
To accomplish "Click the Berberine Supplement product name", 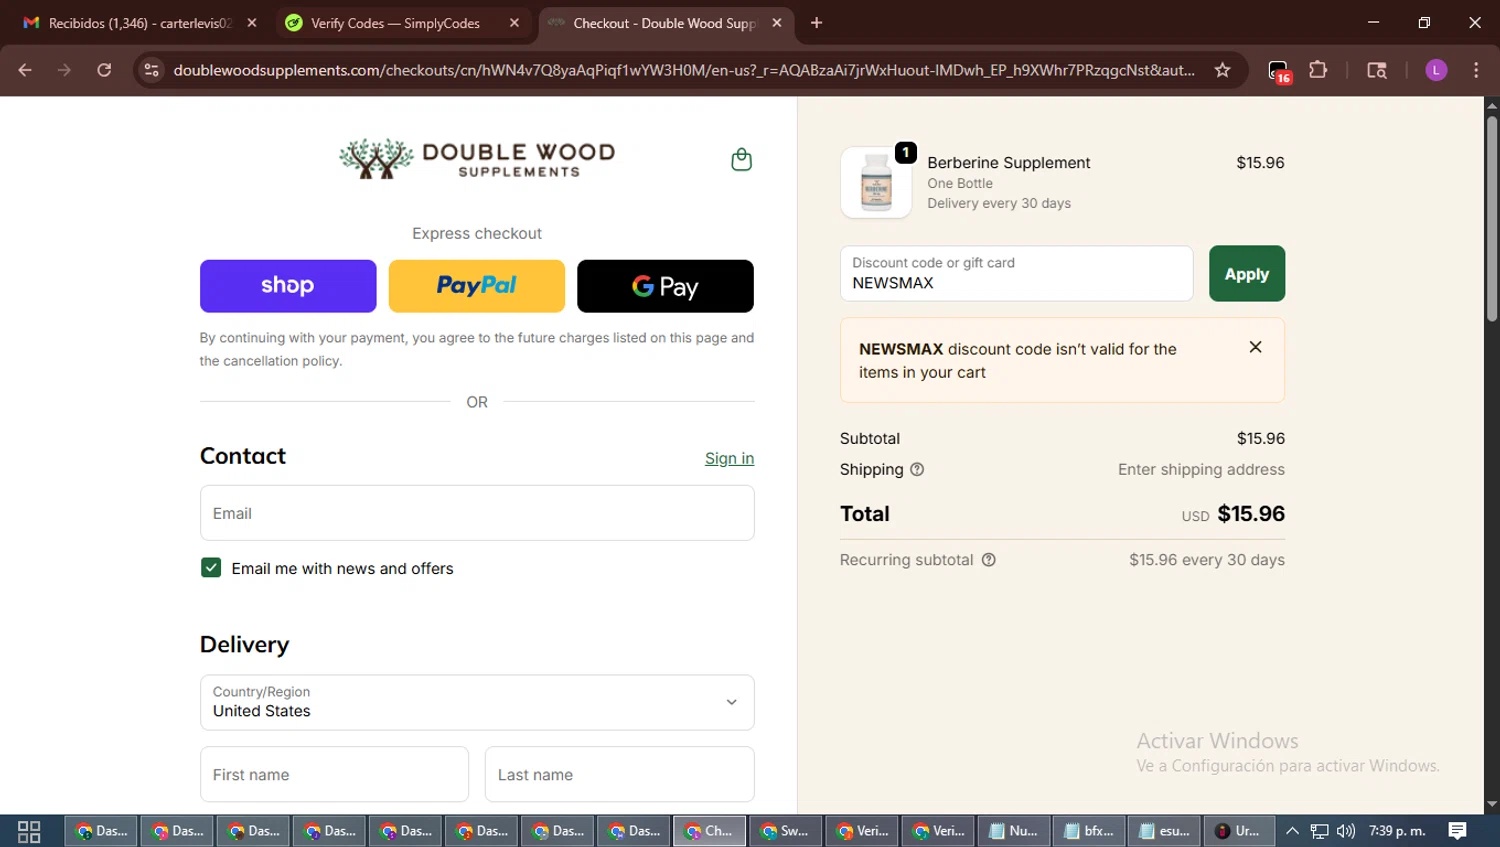I will 1008,163.
